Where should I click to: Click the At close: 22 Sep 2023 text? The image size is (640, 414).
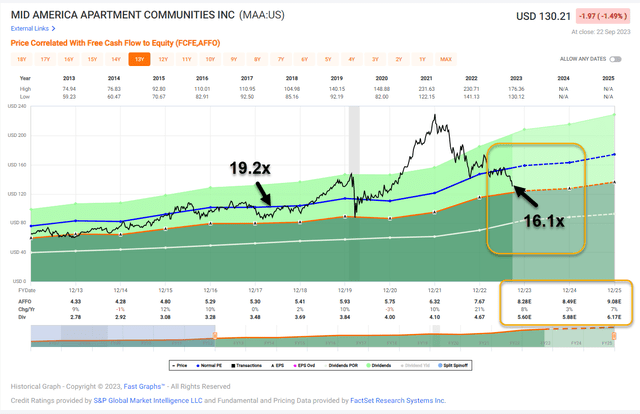(601, 32)
